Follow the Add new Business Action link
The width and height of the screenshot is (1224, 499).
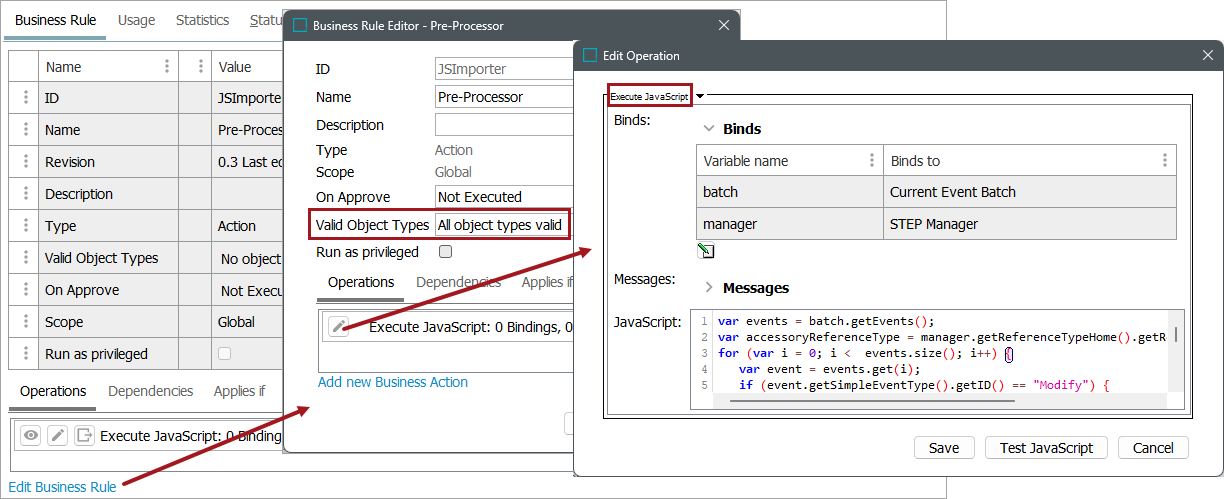point(393,382)
